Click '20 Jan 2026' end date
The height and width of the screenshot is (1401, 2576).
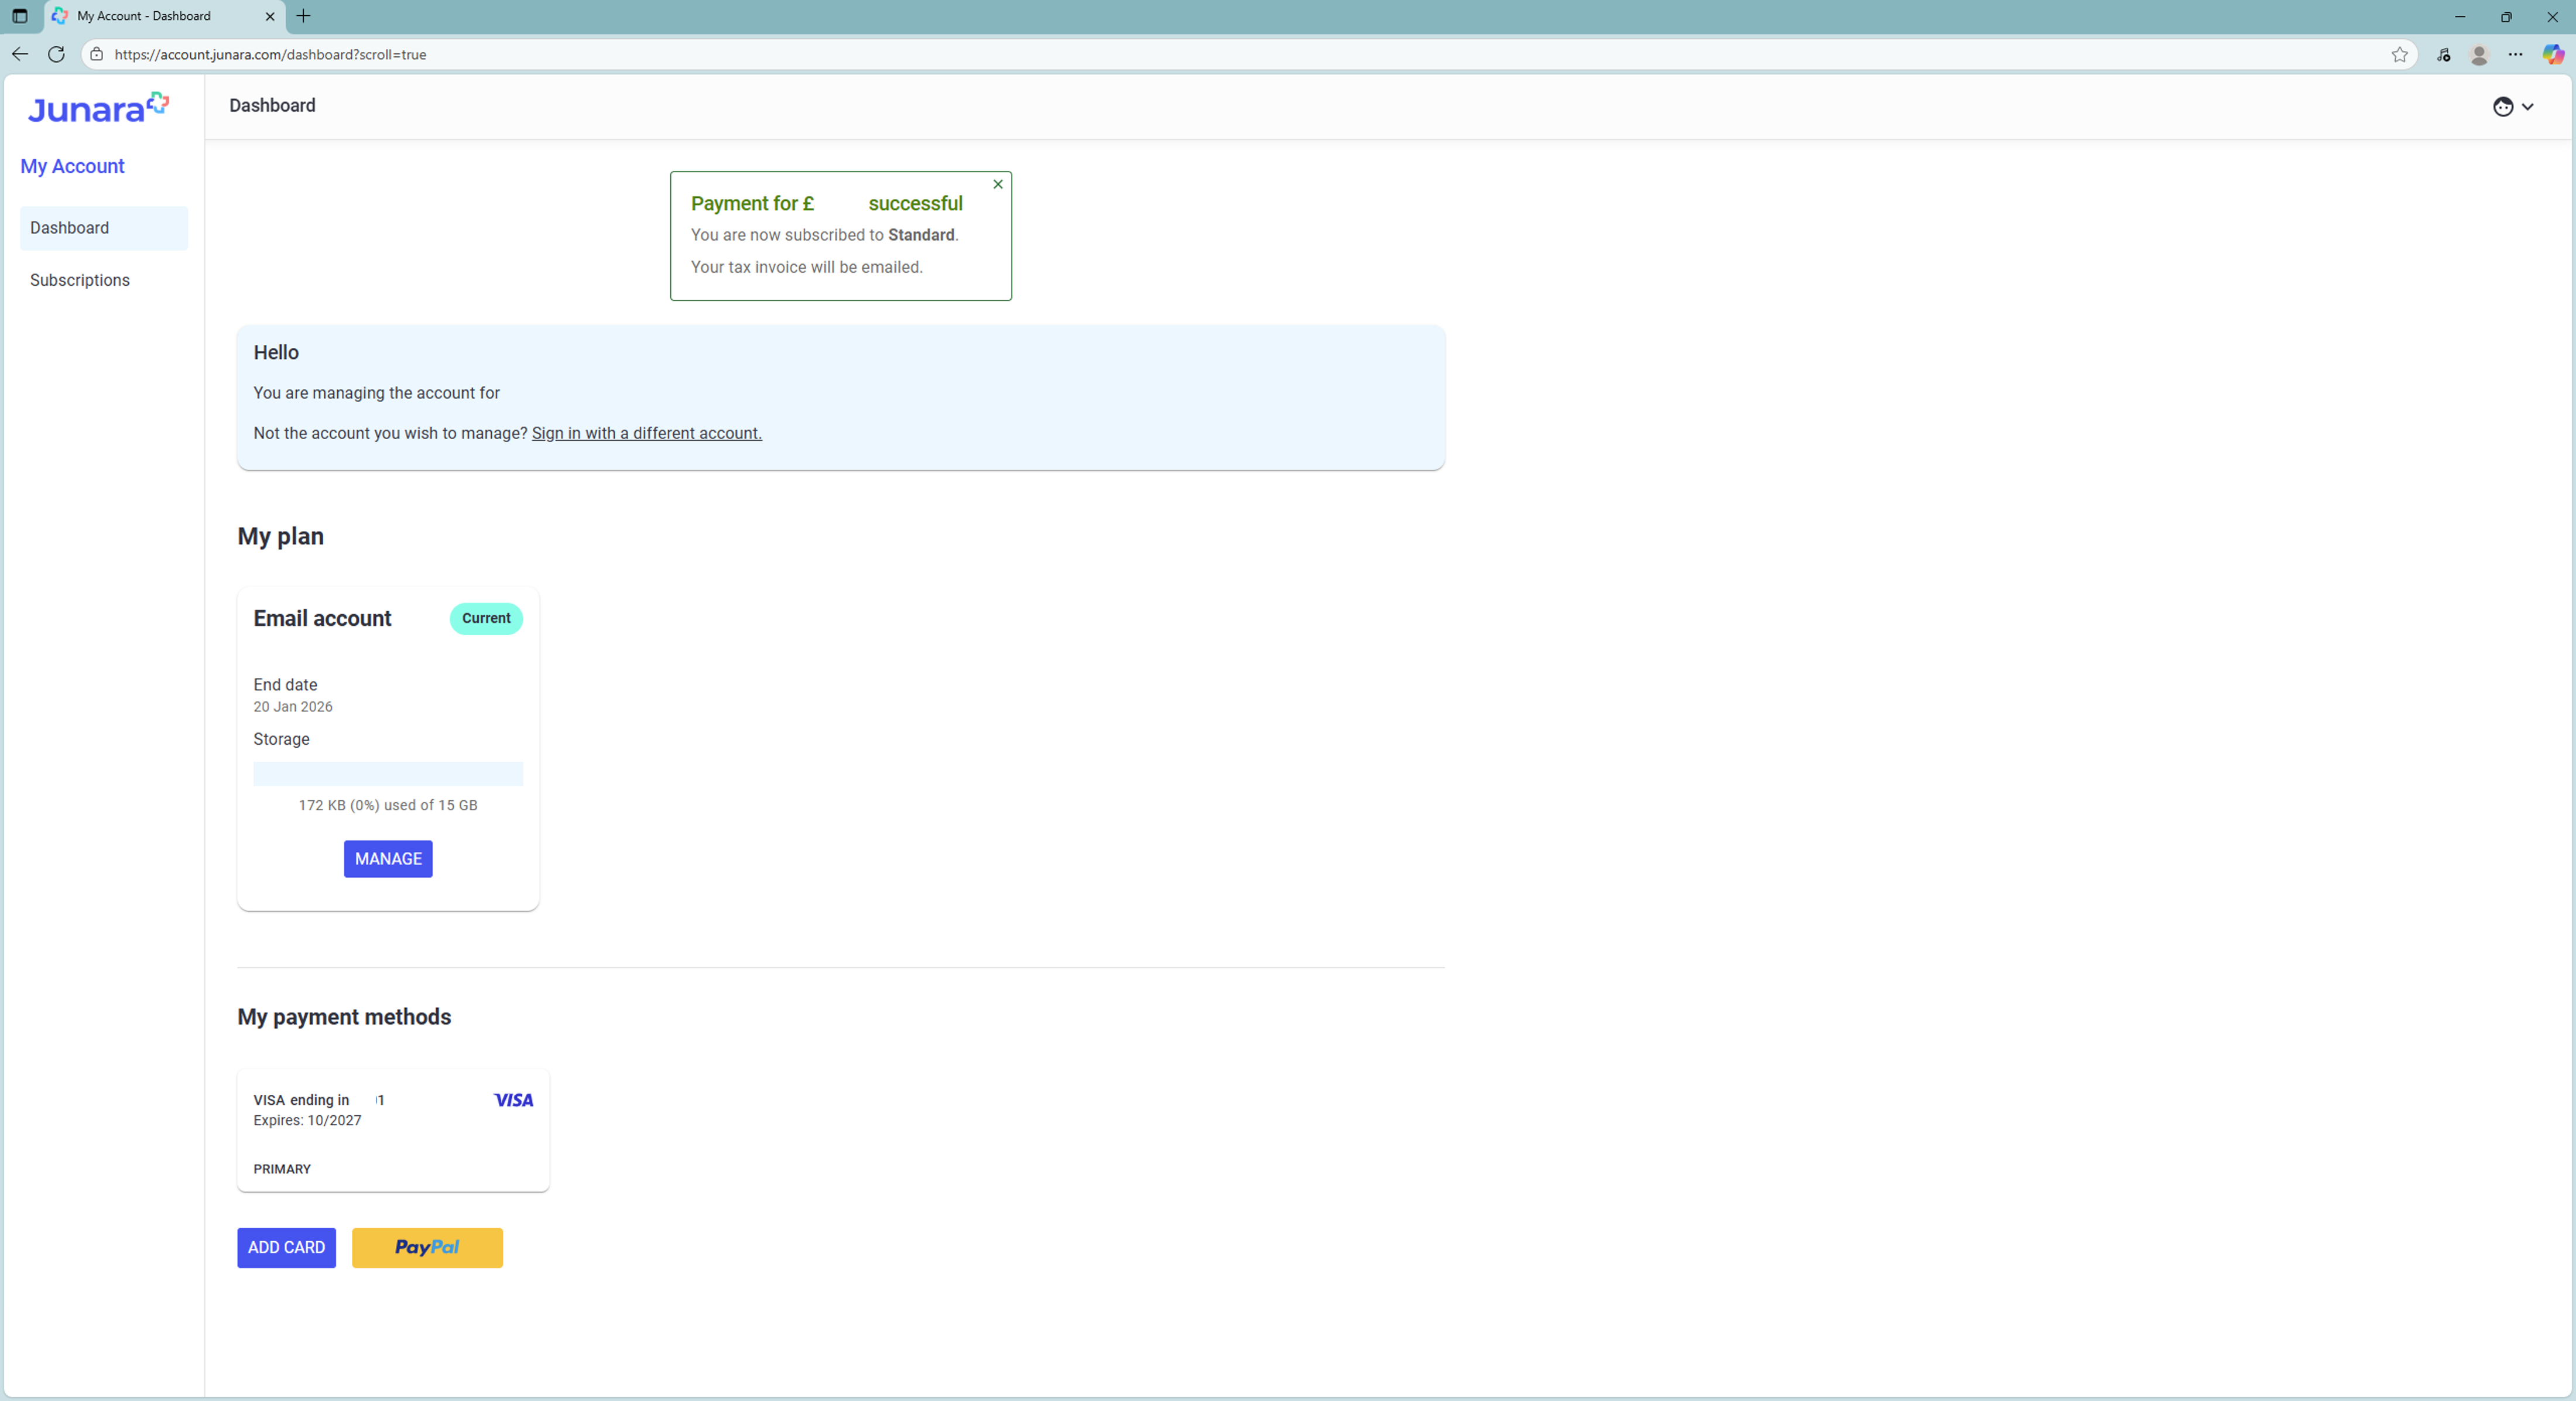click(x=293, y=707)
